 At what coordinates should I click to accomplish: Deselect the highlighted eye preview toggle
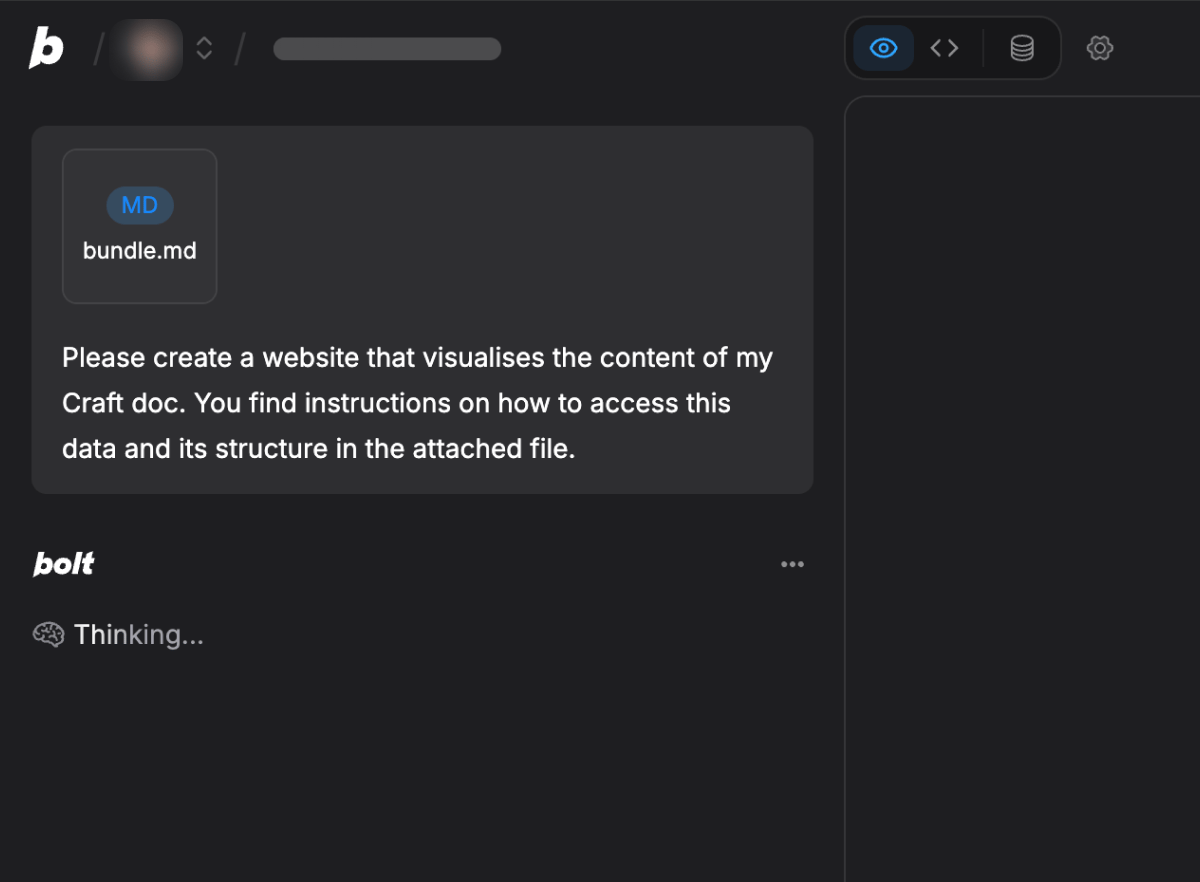(x=882, y=47)
